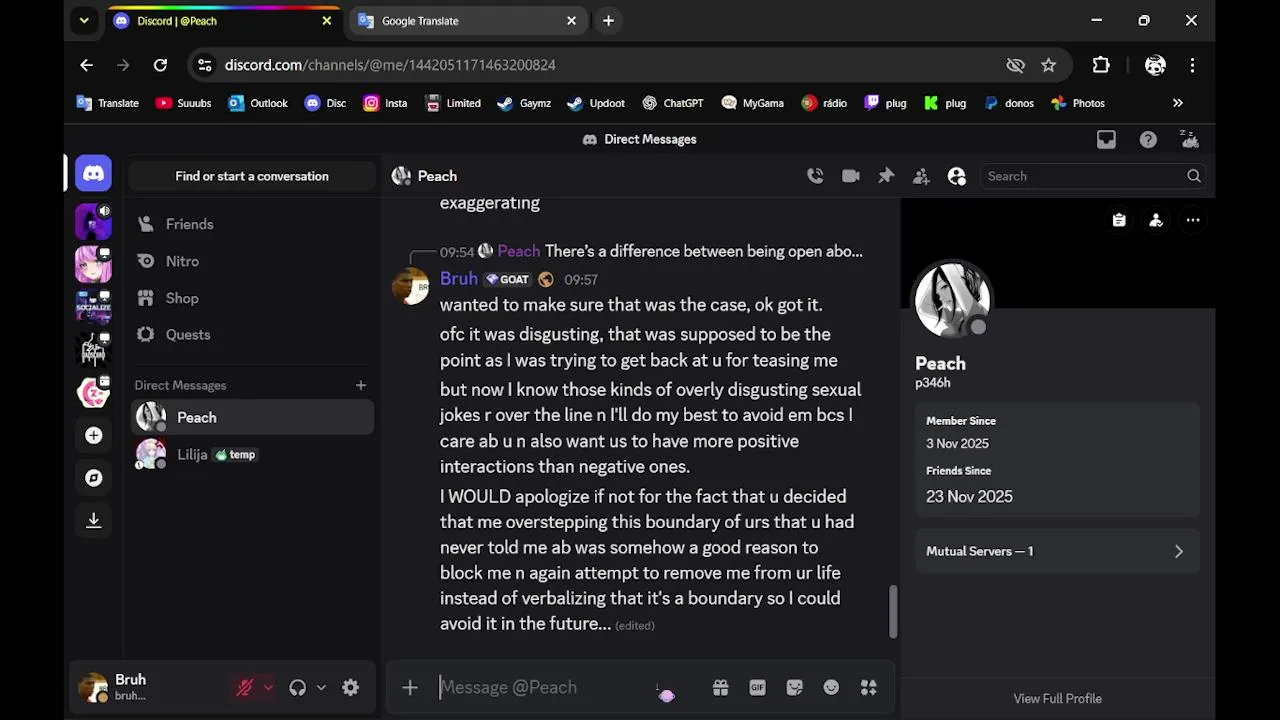Open the GIF picker

757,688
